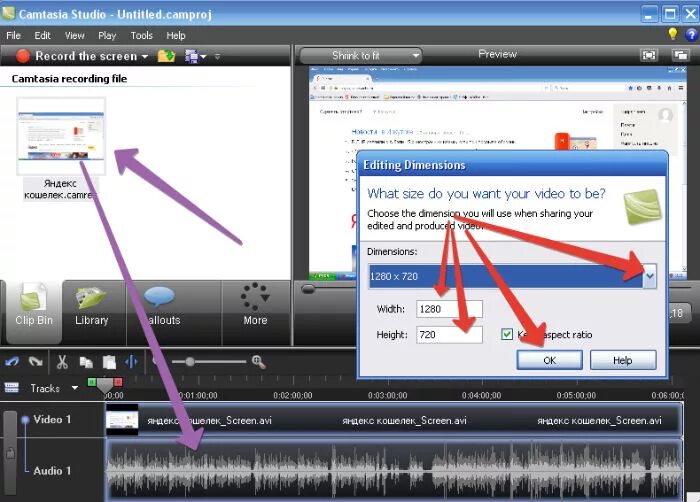Click the track lock icon

point(10,453)
